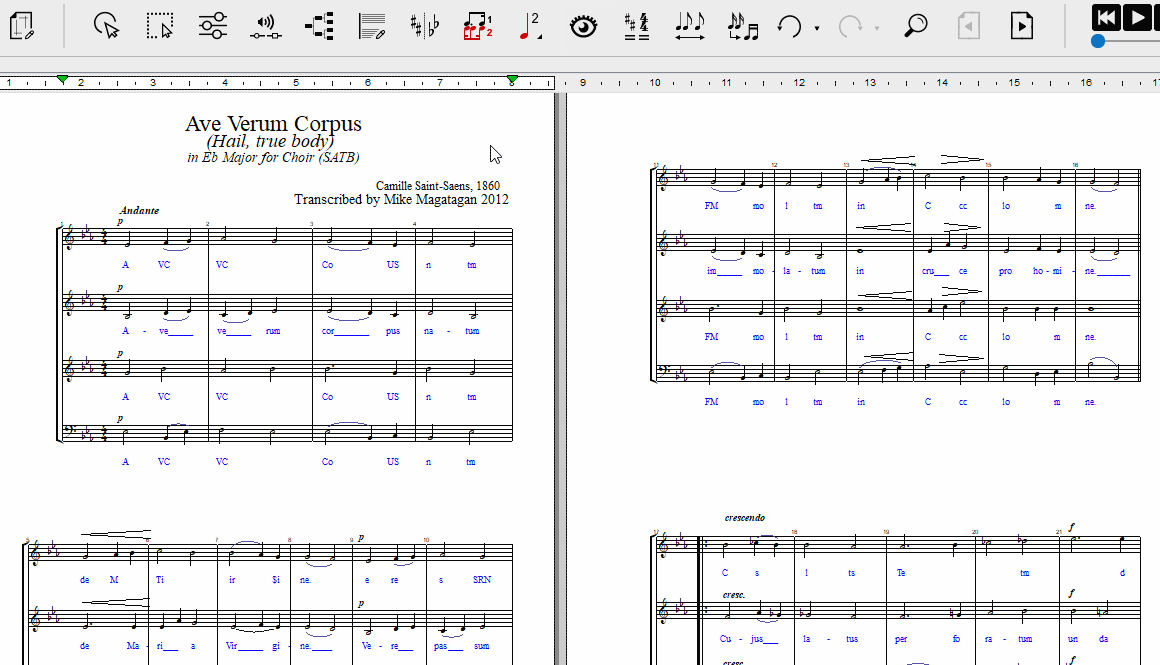Open the speaker volume playback settings

point(265,26)
